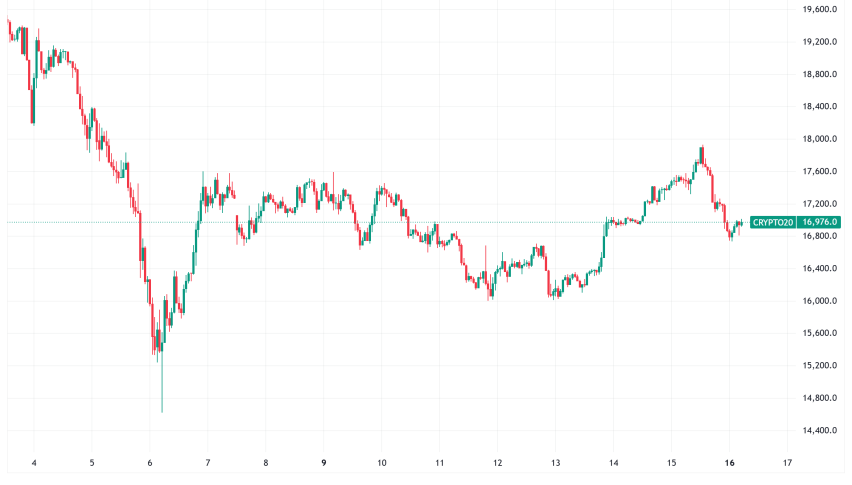Click date 4 on the time axis
This screenshot has height=485, width=852.
tap(34, 463)
